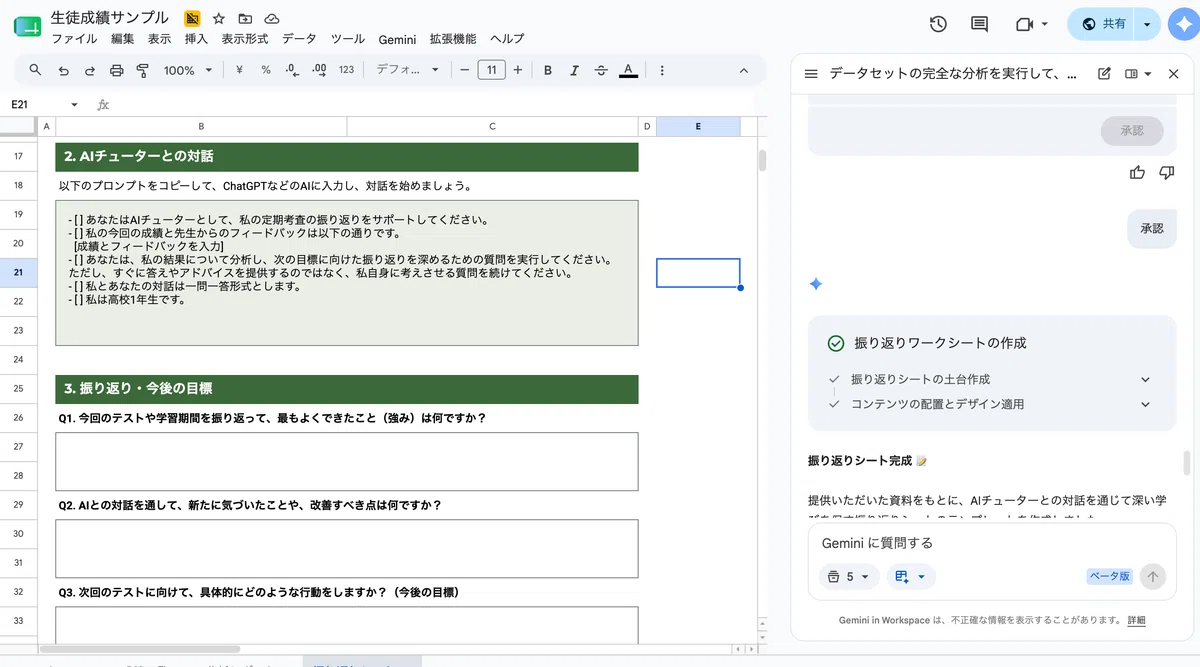
Task: Check the cloud save status icon
Action: click(x=272, y=19)
